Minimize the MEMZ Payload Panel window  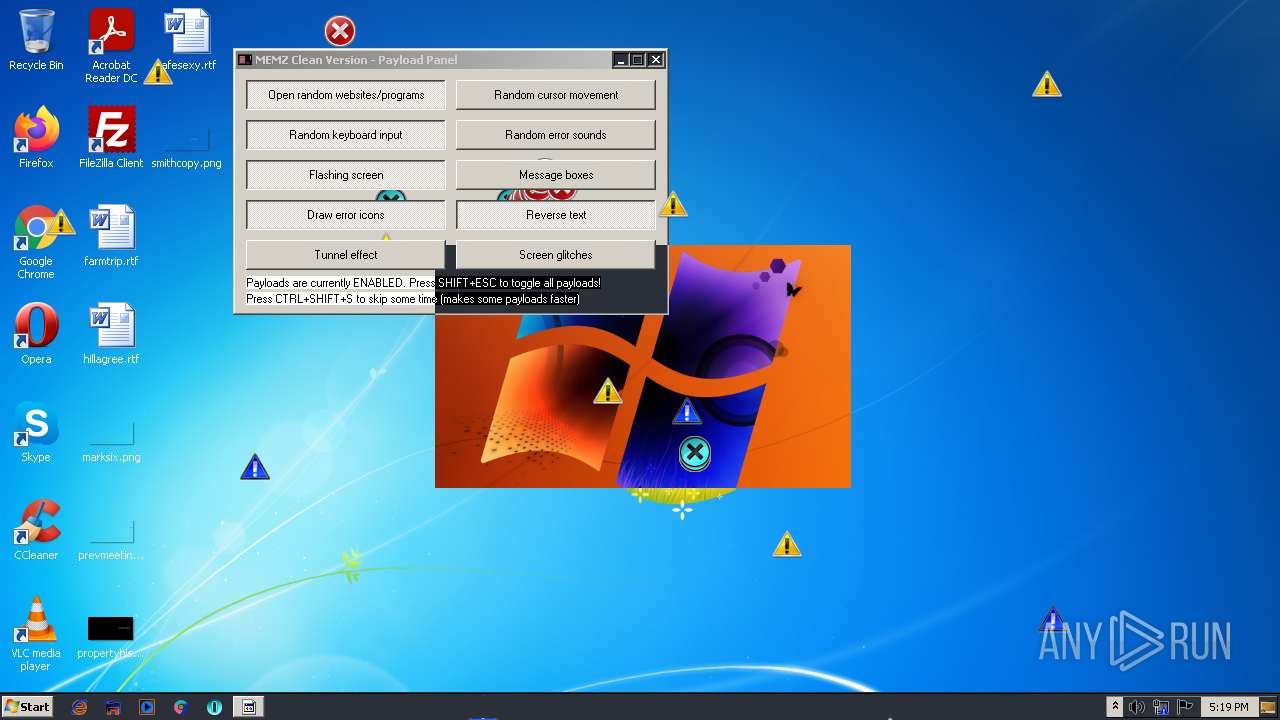click(x=620, y=60)
